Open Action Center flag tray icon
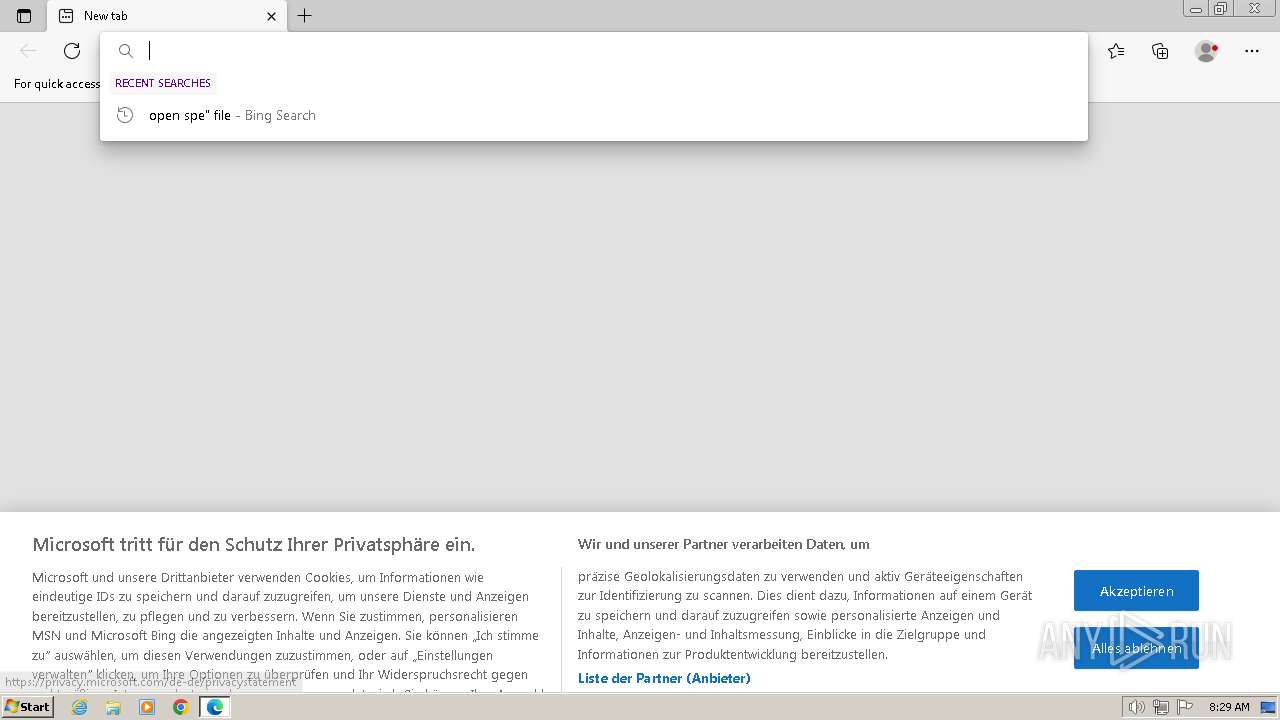This screenshot has height=720, width=1280. point(1185,707)
